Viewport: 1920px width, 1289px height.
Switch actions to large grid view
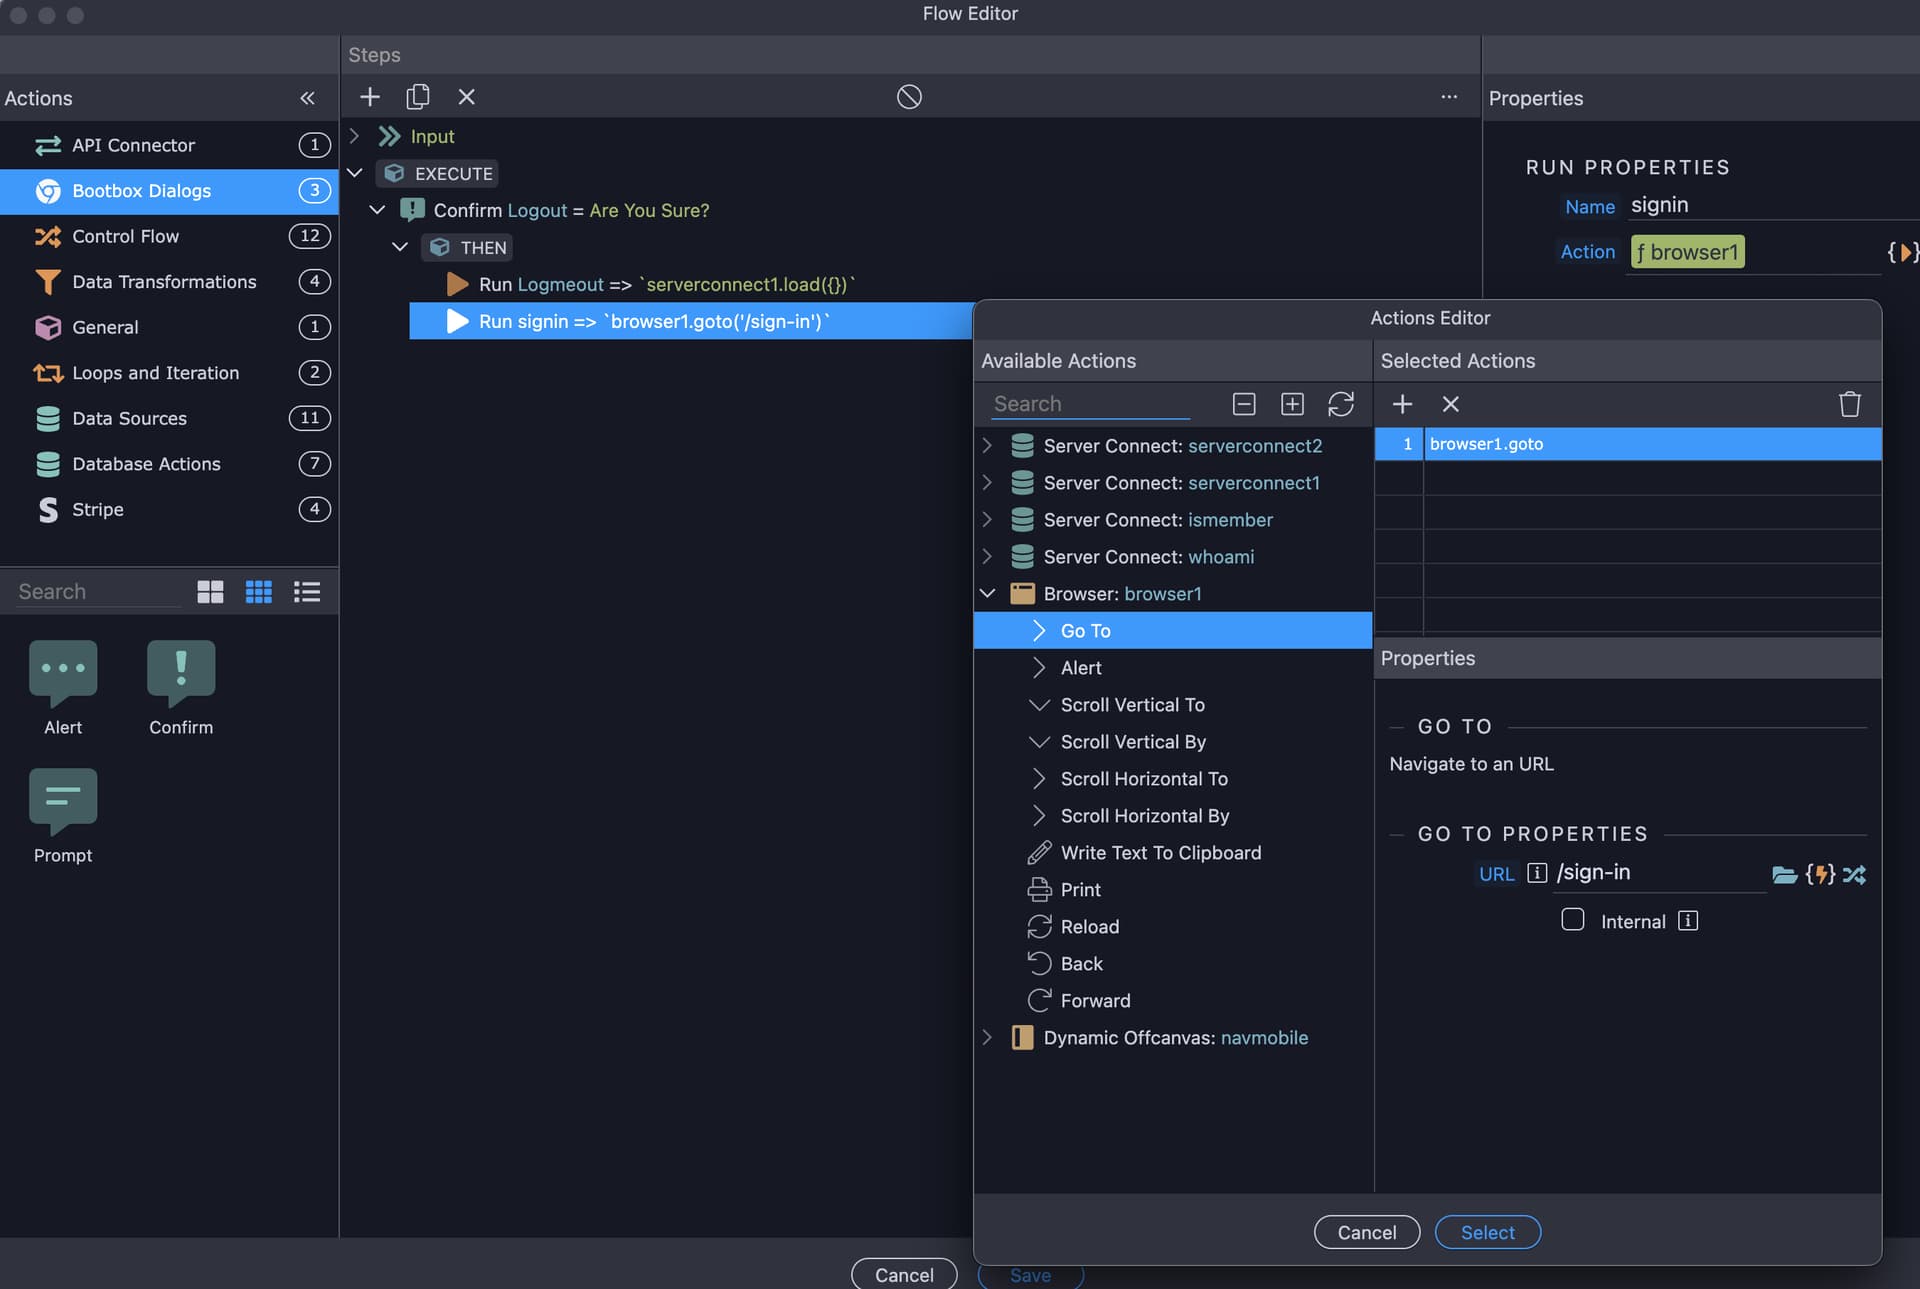[x=211, y=592]
